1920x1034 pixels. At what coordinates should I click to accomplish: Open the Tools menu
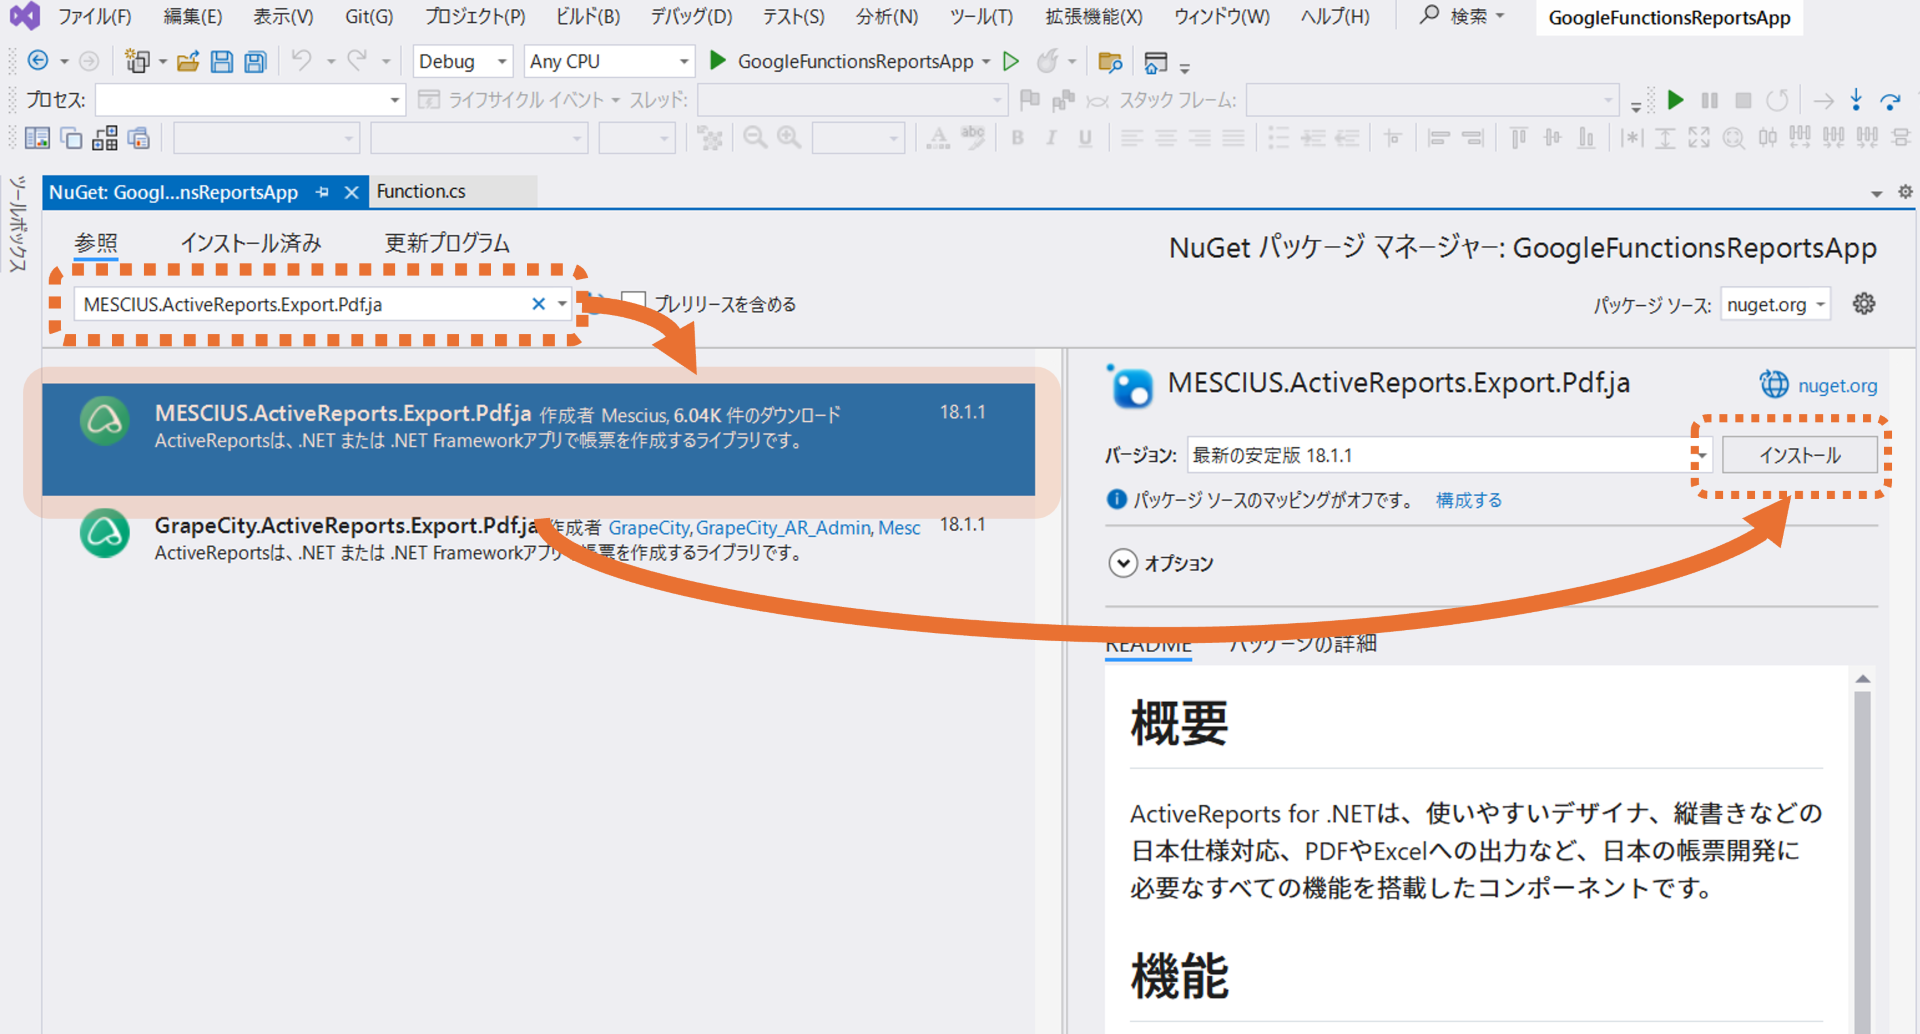click(981, 16)
